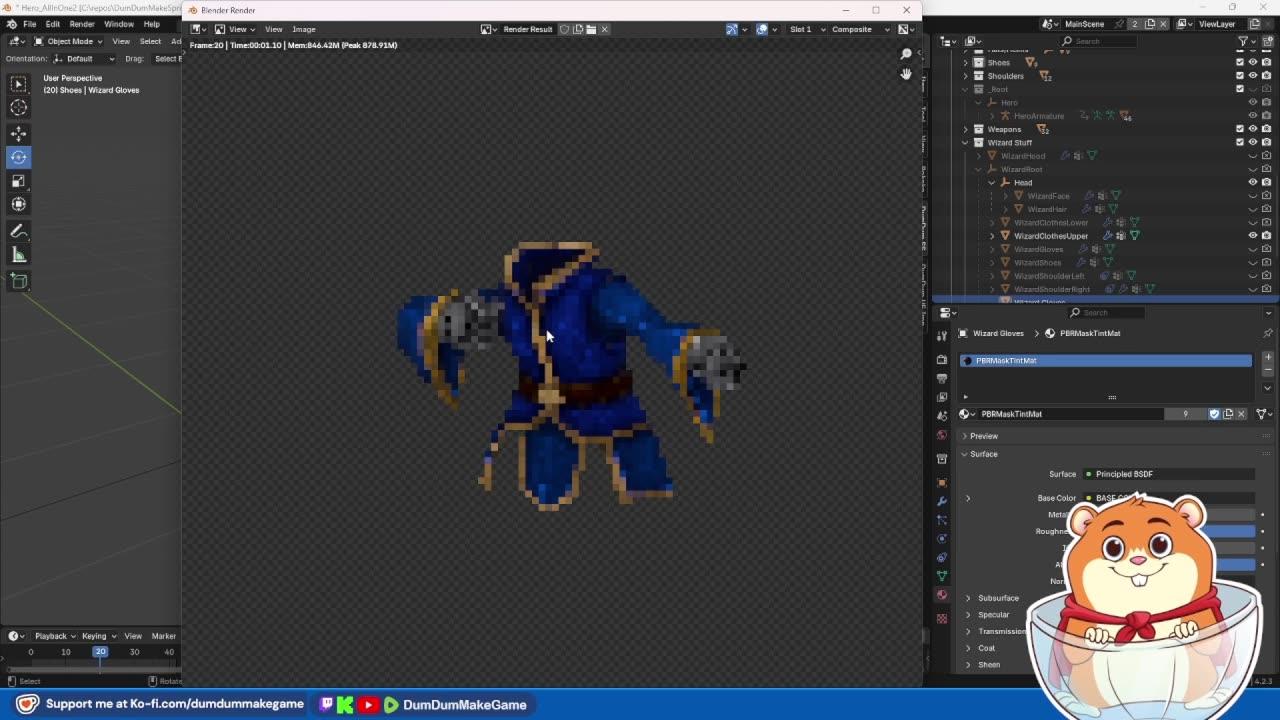Image resolution: width=1280 pixels, height=720 pixels.
Task: Open the Object Data properties tab
Action: pyautogui.click(x=942, y=576)
